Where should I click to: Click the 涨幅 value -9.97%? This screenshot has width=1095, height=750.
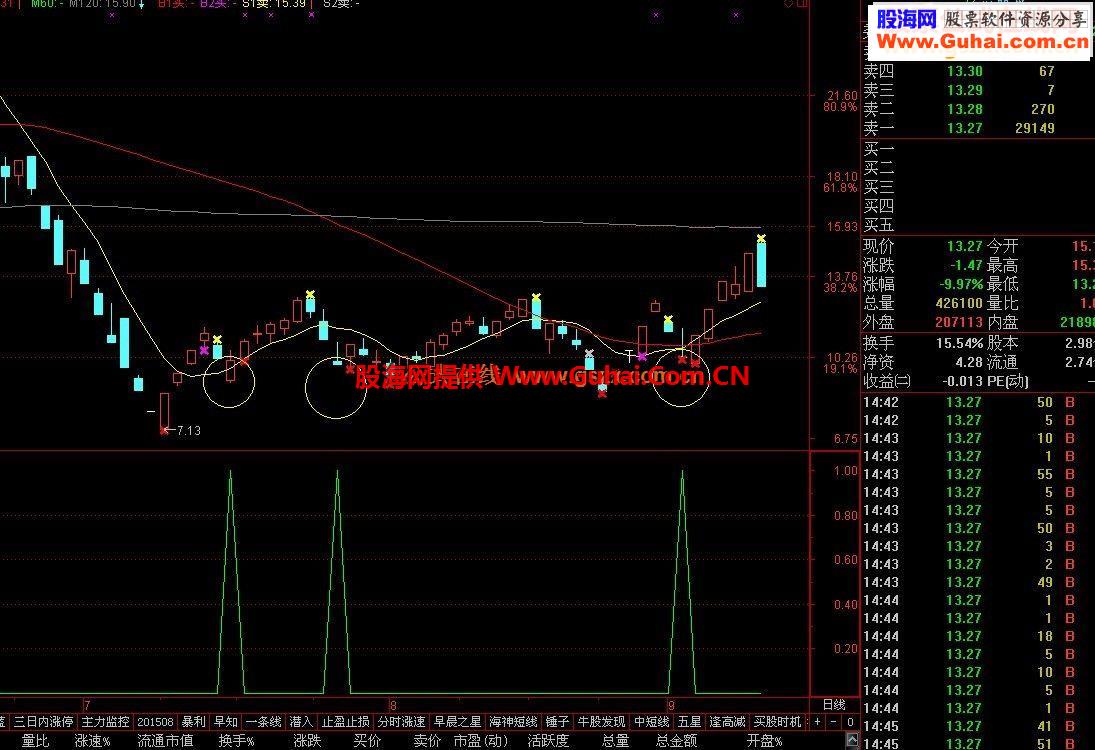click(x=960, y=284)
